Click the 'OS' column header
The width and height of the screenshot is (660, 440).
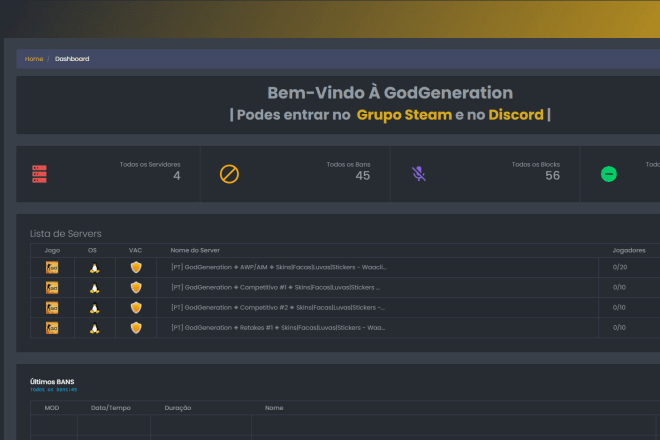[x=92, y=251]
